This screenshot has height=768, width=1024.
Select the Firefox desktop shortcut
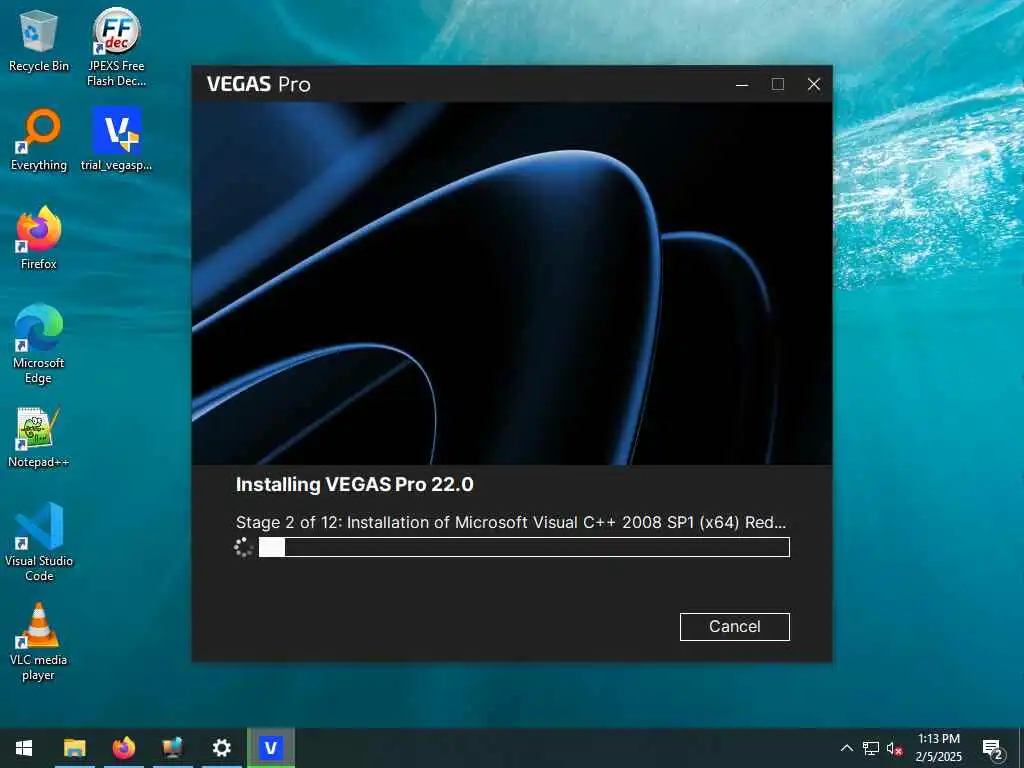(x=39, y=238)
